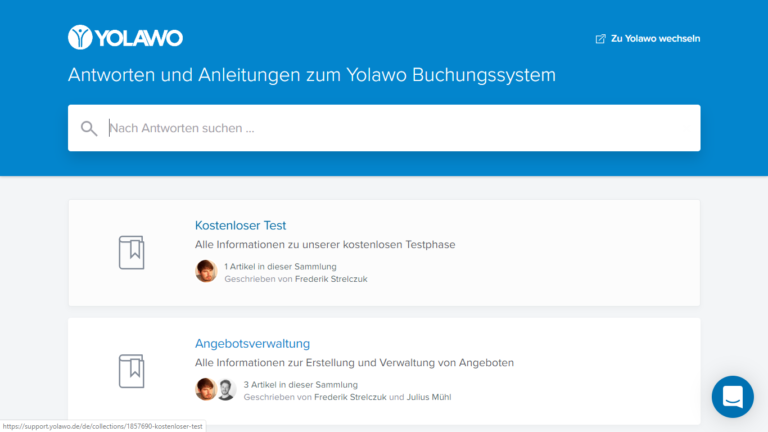Click author name Julius Mühl
Screen dimensions: 768x432
pos(429,397)
